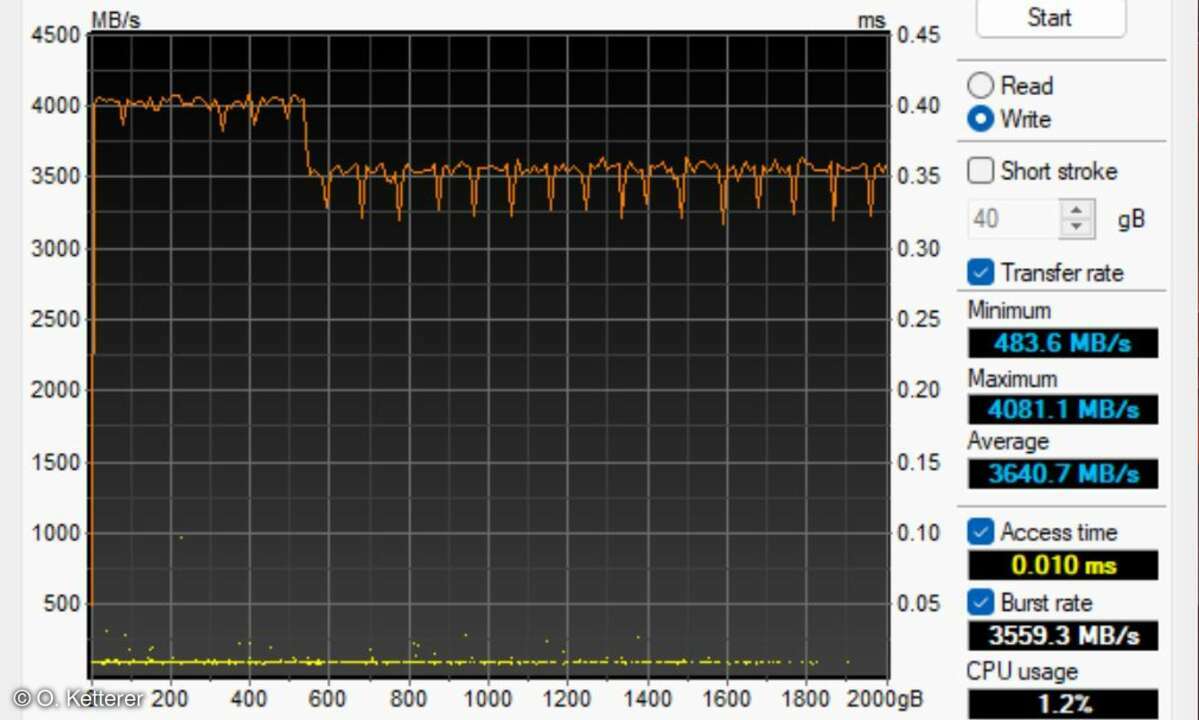Toggle the Burst rate checkbox
The image size is (1199, 720).
coord(981,602)
